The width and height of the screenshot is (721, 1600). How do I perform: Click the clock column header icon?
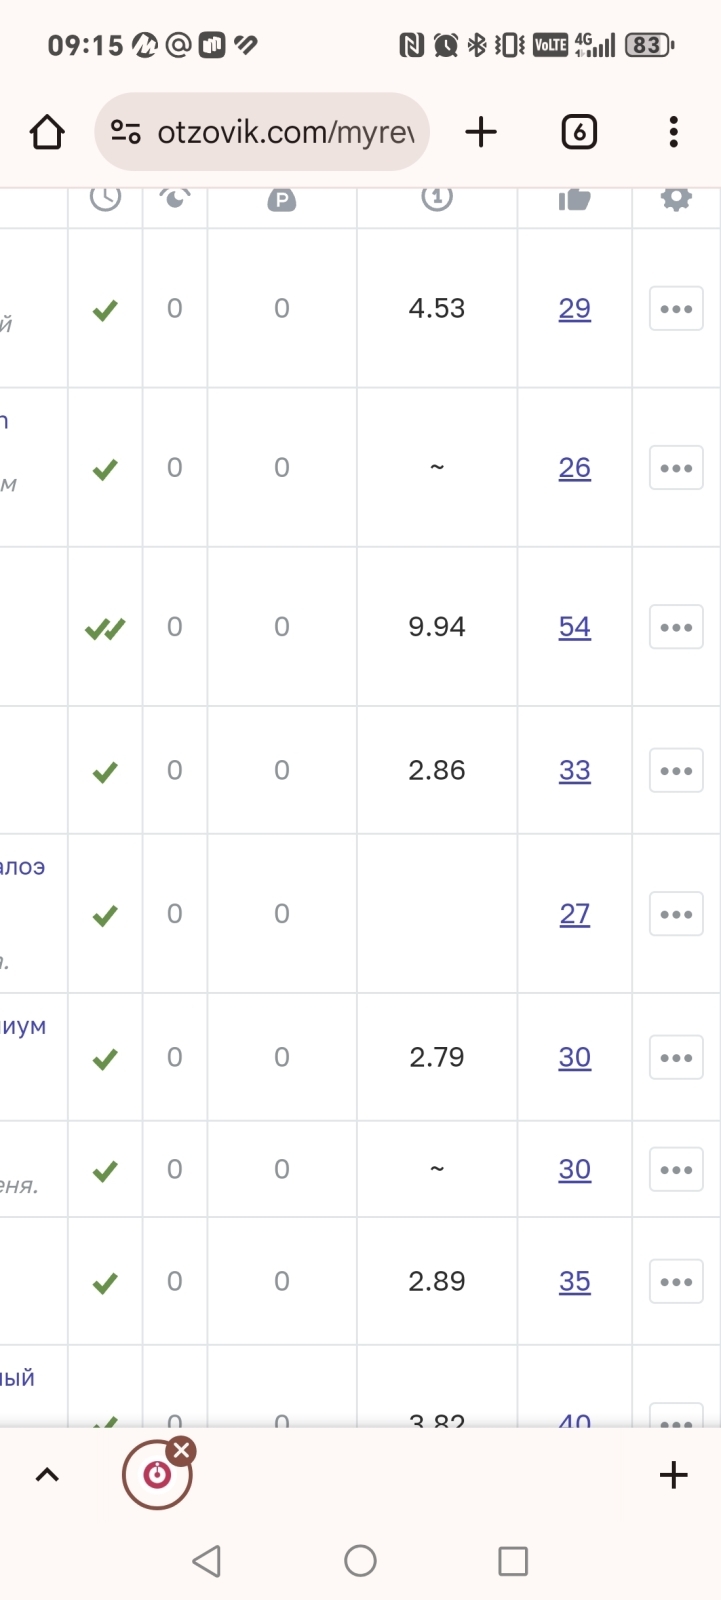pyautogui.click(x=105, y=198)
